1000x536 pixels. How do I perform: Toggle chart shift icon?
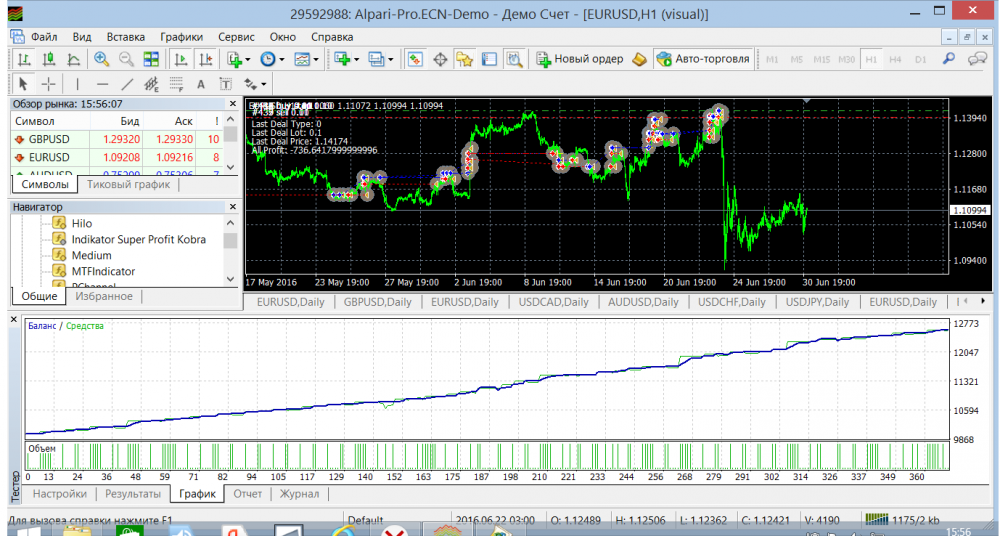(205, 59)
